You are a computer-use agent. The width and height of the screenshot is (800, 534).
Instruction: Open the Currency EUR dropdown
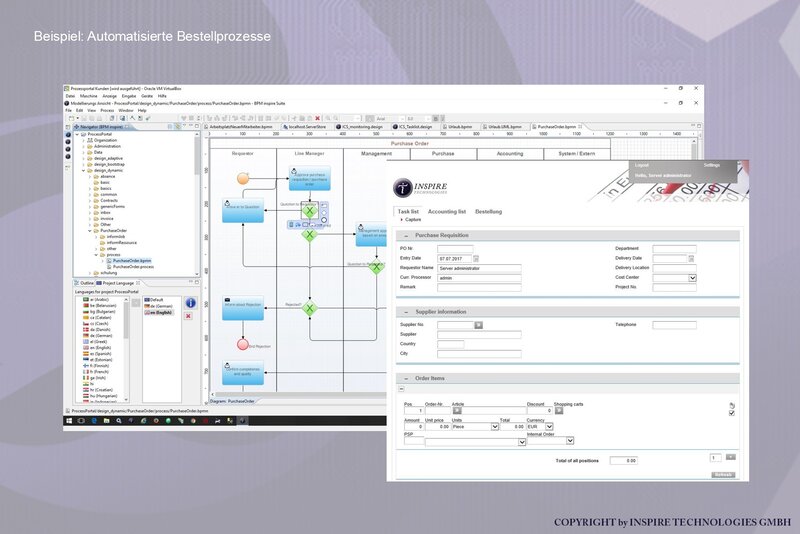(549, 426)
